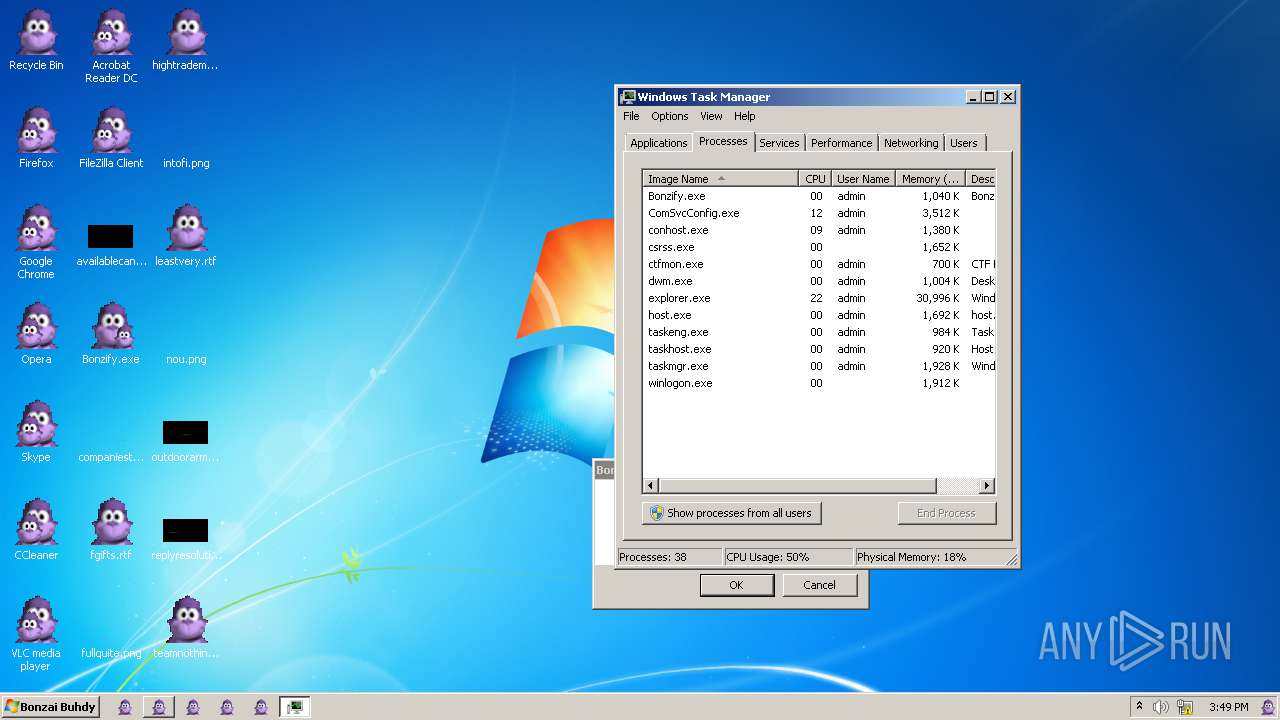Switch to the Networking tab
Image resolution: width=1280 pixels, height=720 pixels.
pyautogui.click(x=911, y=143)
